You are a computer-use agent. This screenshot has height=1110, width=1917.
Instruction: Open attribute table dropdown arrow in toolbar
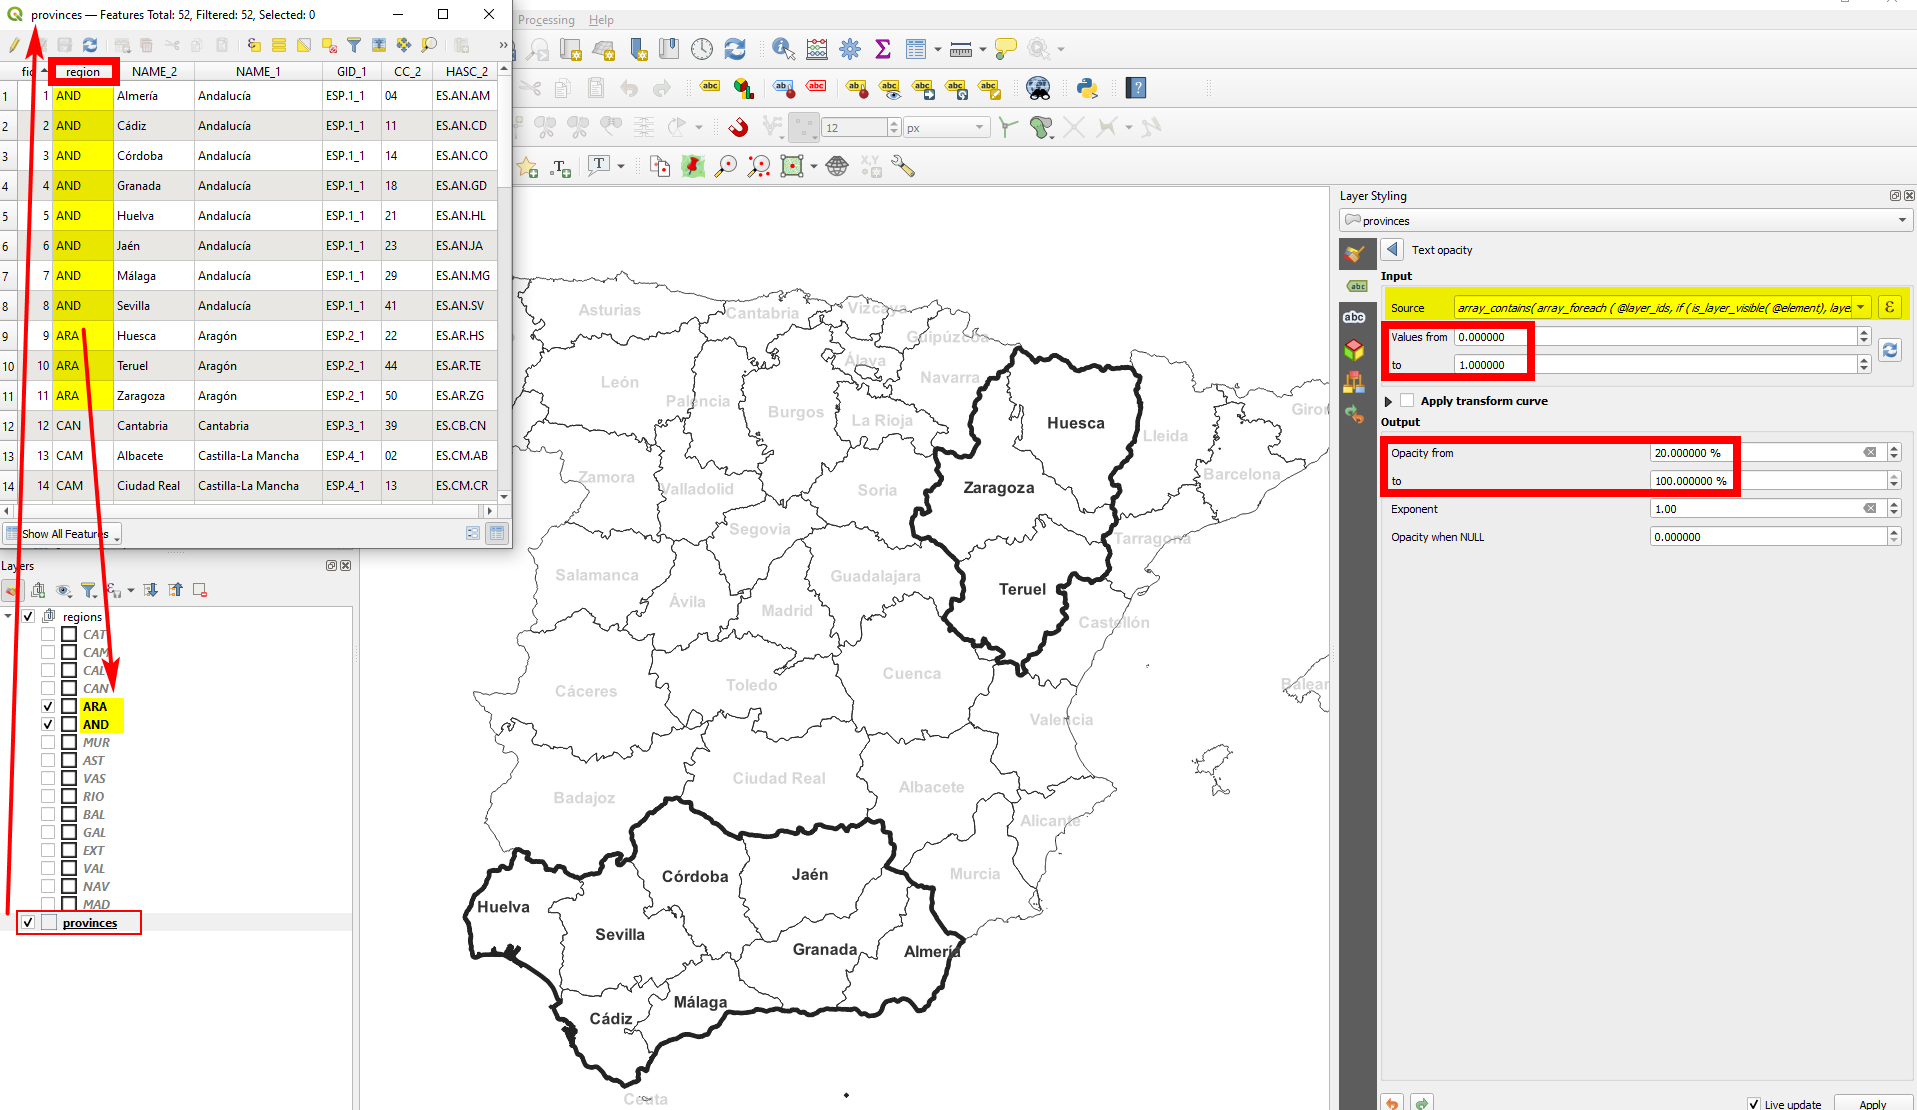(x=937, y=49)
